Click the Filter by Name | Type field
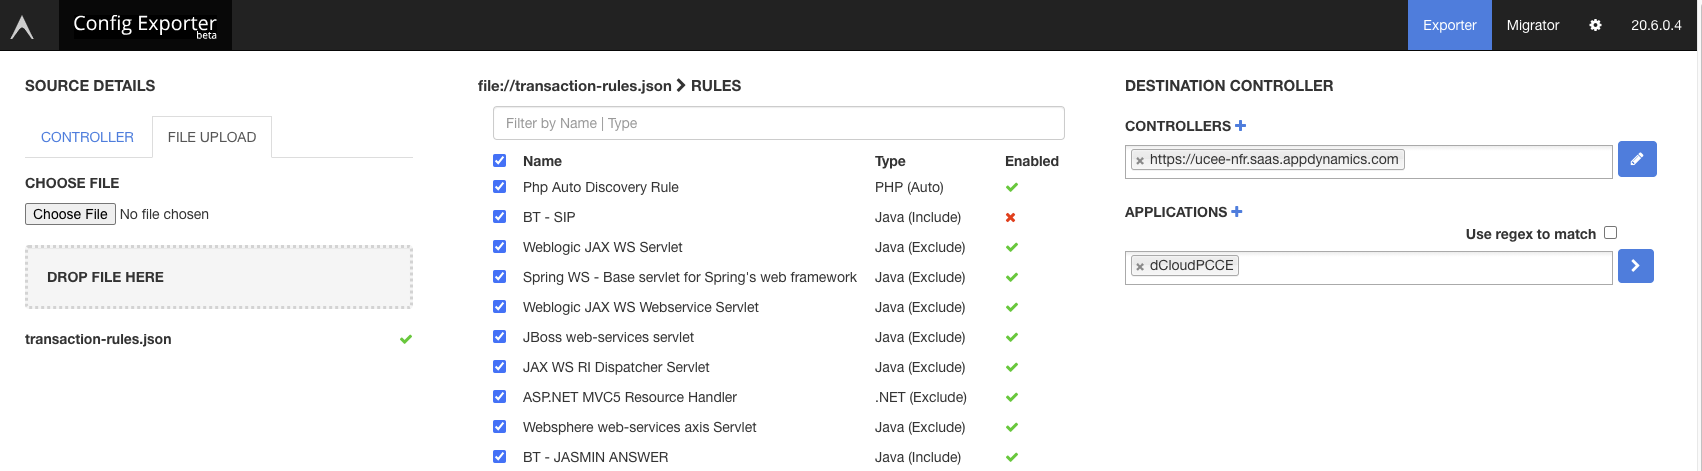The height and width of the screenshot is (471, 1702). coord(779,123)
